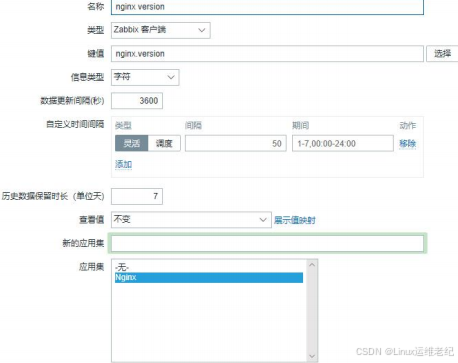
Task: Click the 期间 field showing 1-7,00:00-24:00
Action: coord(343,143)
